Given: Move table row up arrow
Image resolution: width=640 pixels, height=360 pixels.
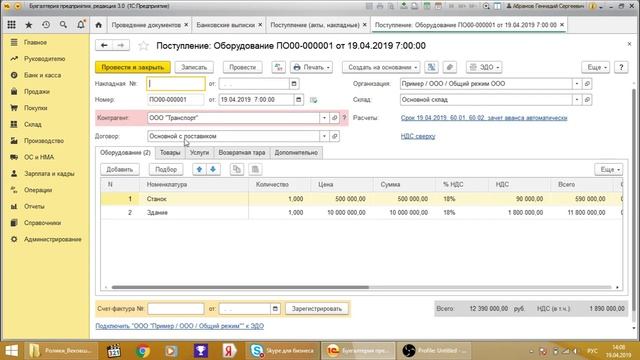Looking at the screenshot, I should tap(199, 169).
